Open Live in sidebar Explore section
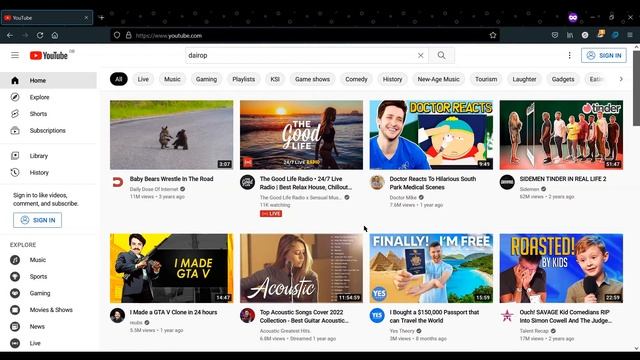The image size is (640, 360). [x=48, y=343]
